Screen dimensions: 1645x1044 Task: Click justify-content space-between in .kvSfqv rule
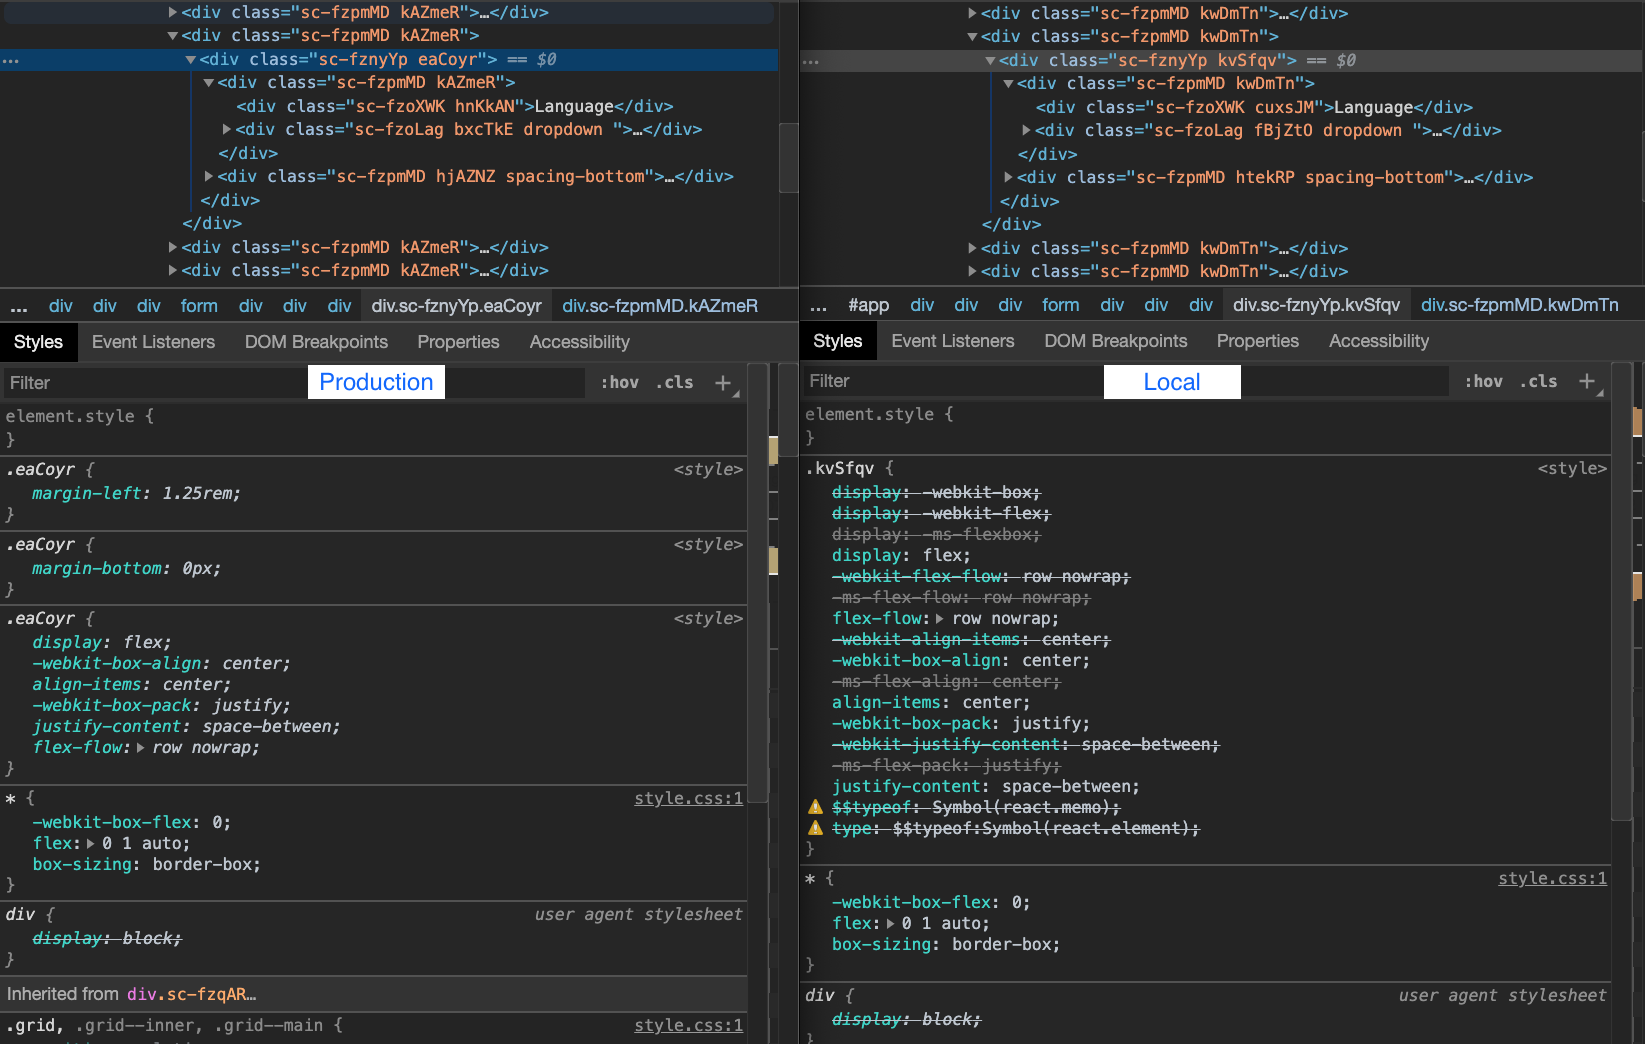click(985, 786)
